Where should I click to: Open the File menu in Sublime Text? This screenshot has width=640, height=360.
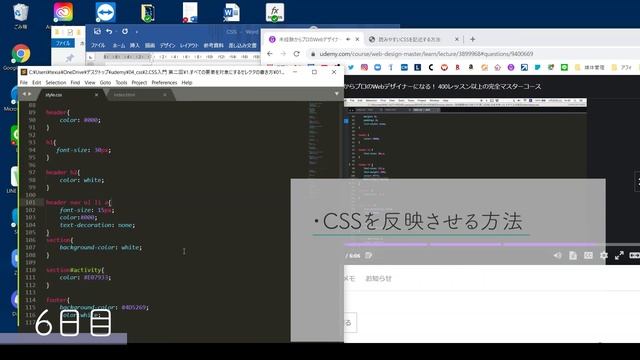[24, 82]
